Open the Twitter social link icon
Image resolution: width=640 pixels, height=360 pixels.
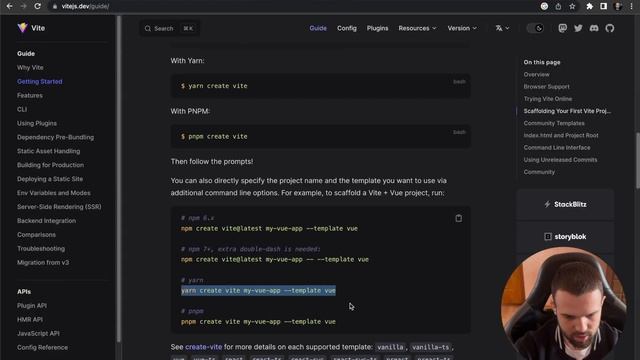point(578,28)
